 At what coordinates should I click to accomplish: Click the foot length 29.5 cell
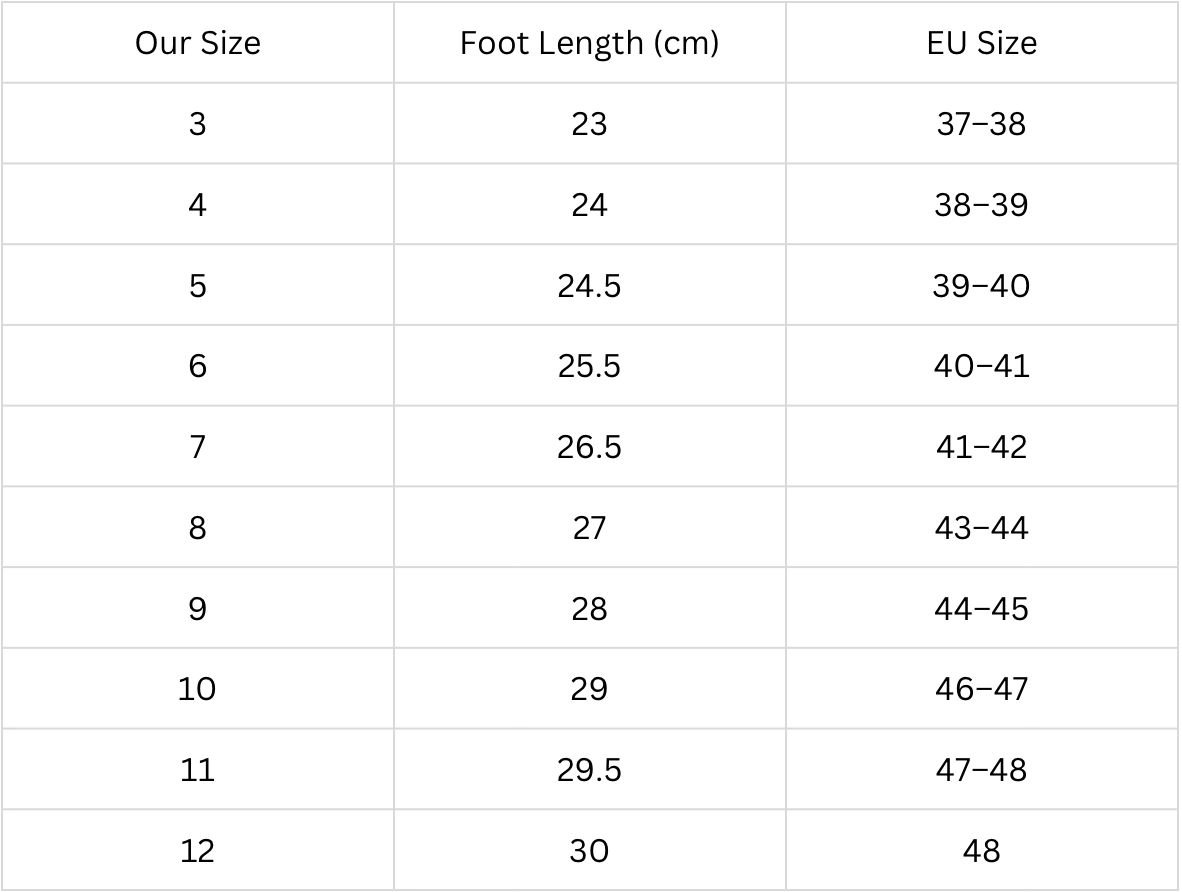coord(589,770)
